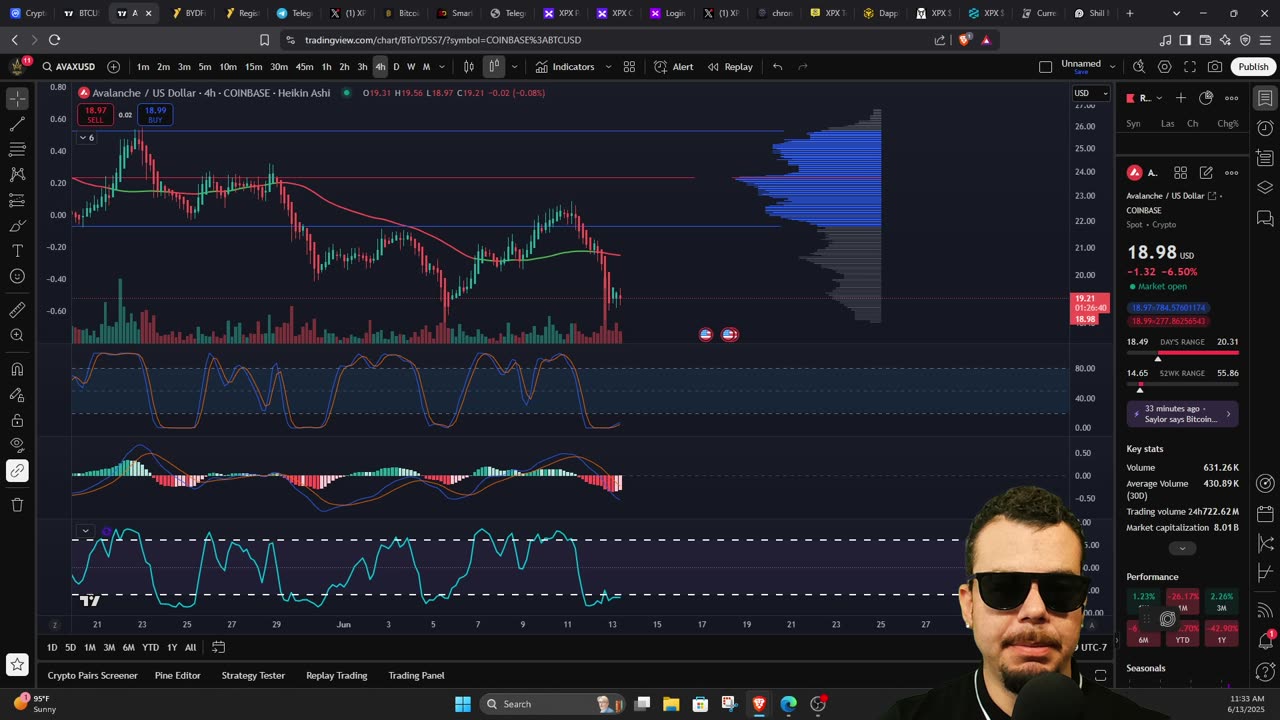Open the object tree layers panel
The width and height of the screenshot is (1280, 720).
pos(1265,187)
